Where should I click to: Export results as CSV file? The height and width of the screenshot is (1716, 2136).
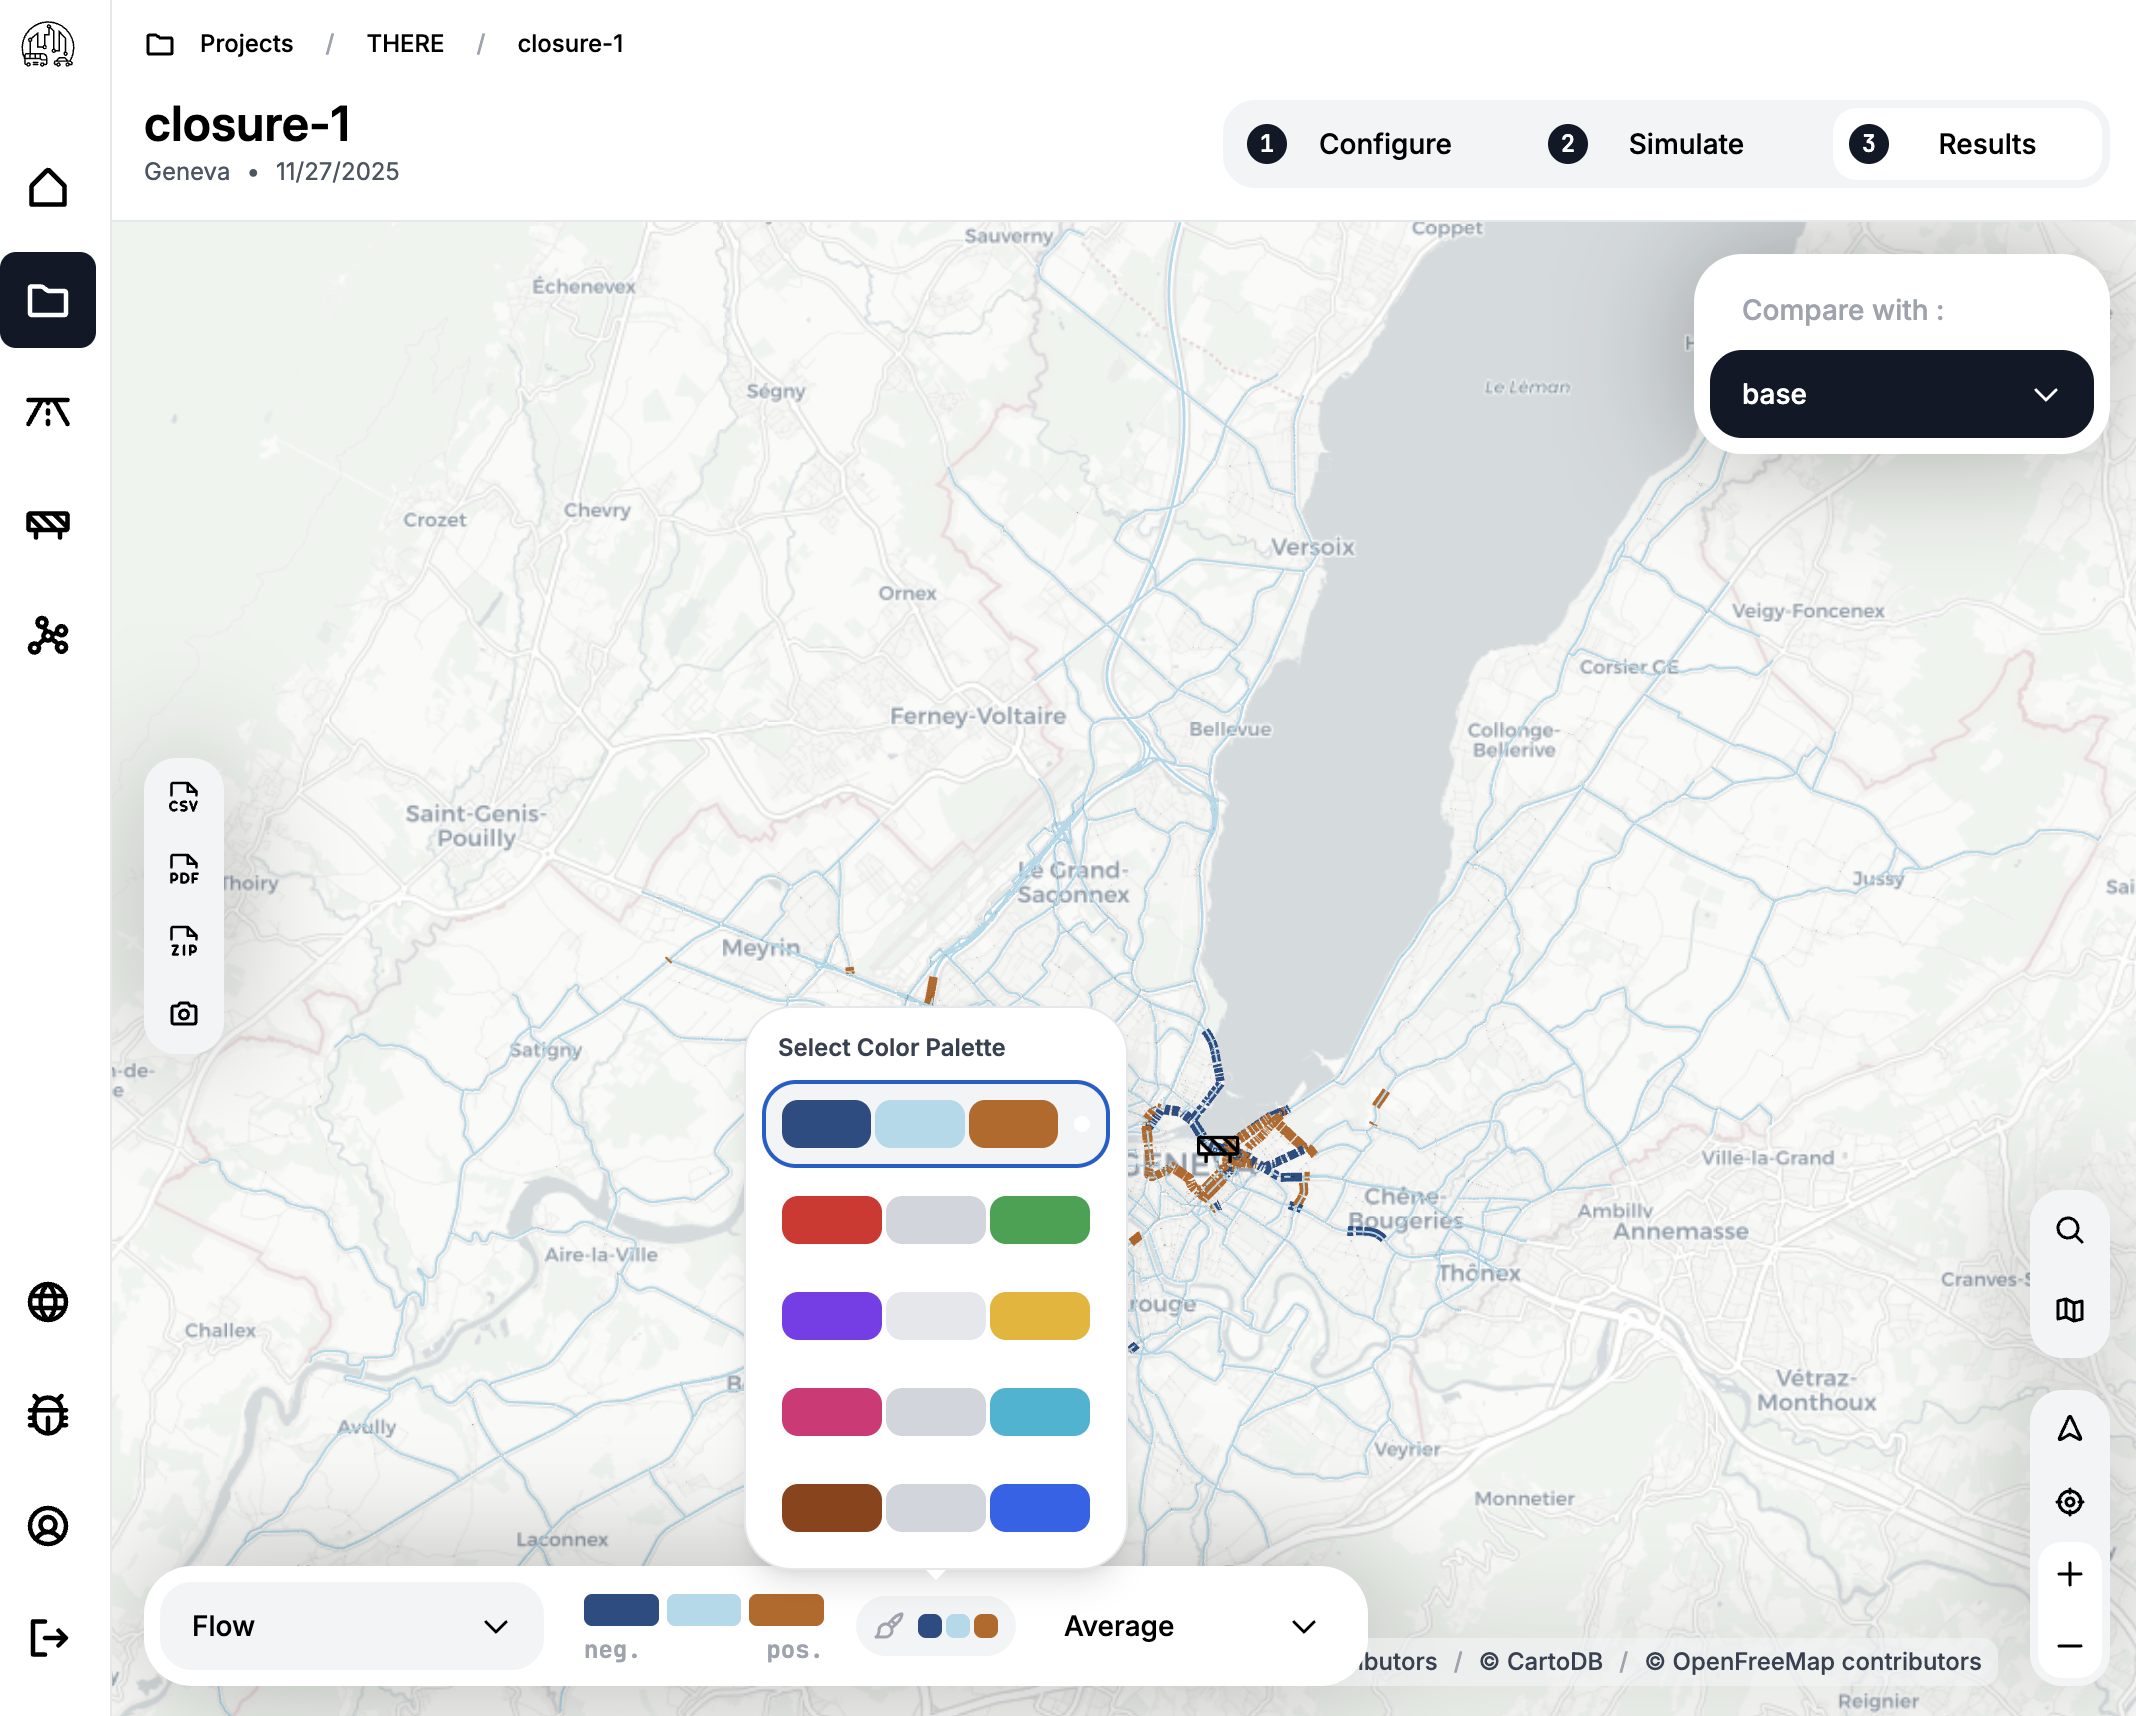(184, 798)
